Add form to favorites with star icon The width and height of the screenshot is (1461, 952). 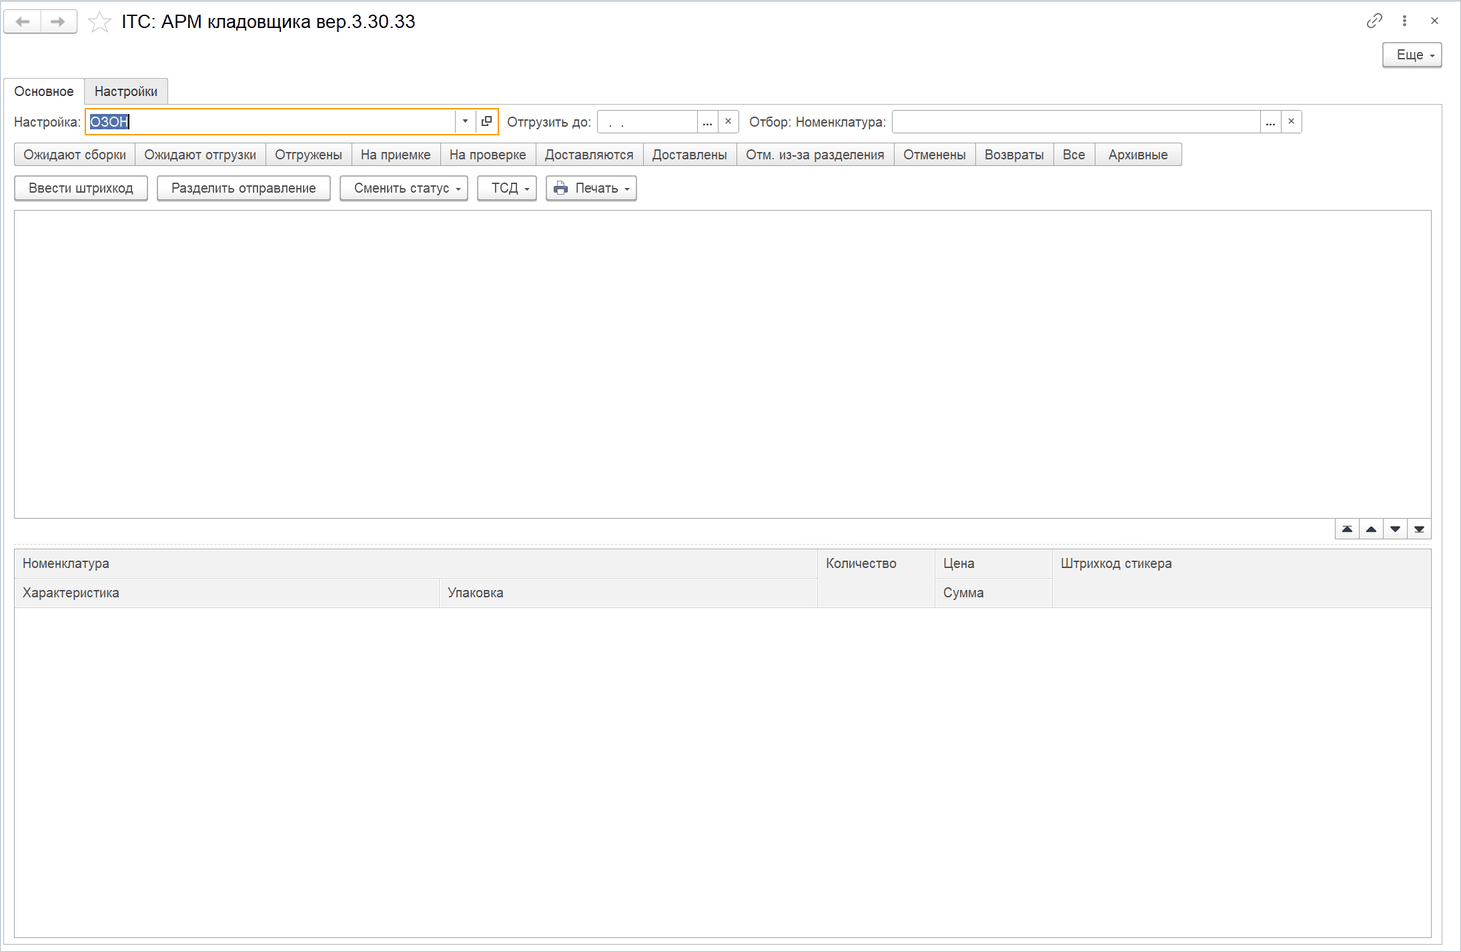click(x=99, y=22)
